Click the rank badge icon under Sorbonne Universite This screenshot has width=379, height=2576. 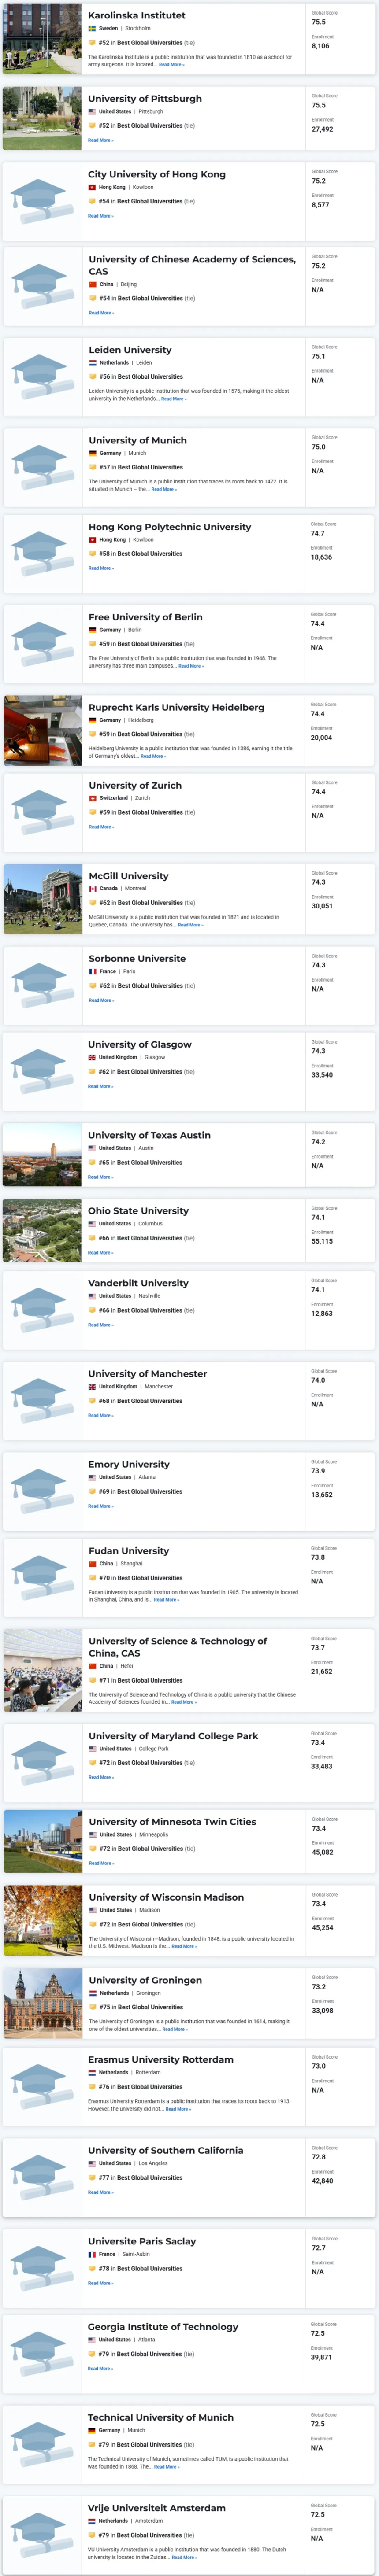pyautogui.click(x=93, y=986)
